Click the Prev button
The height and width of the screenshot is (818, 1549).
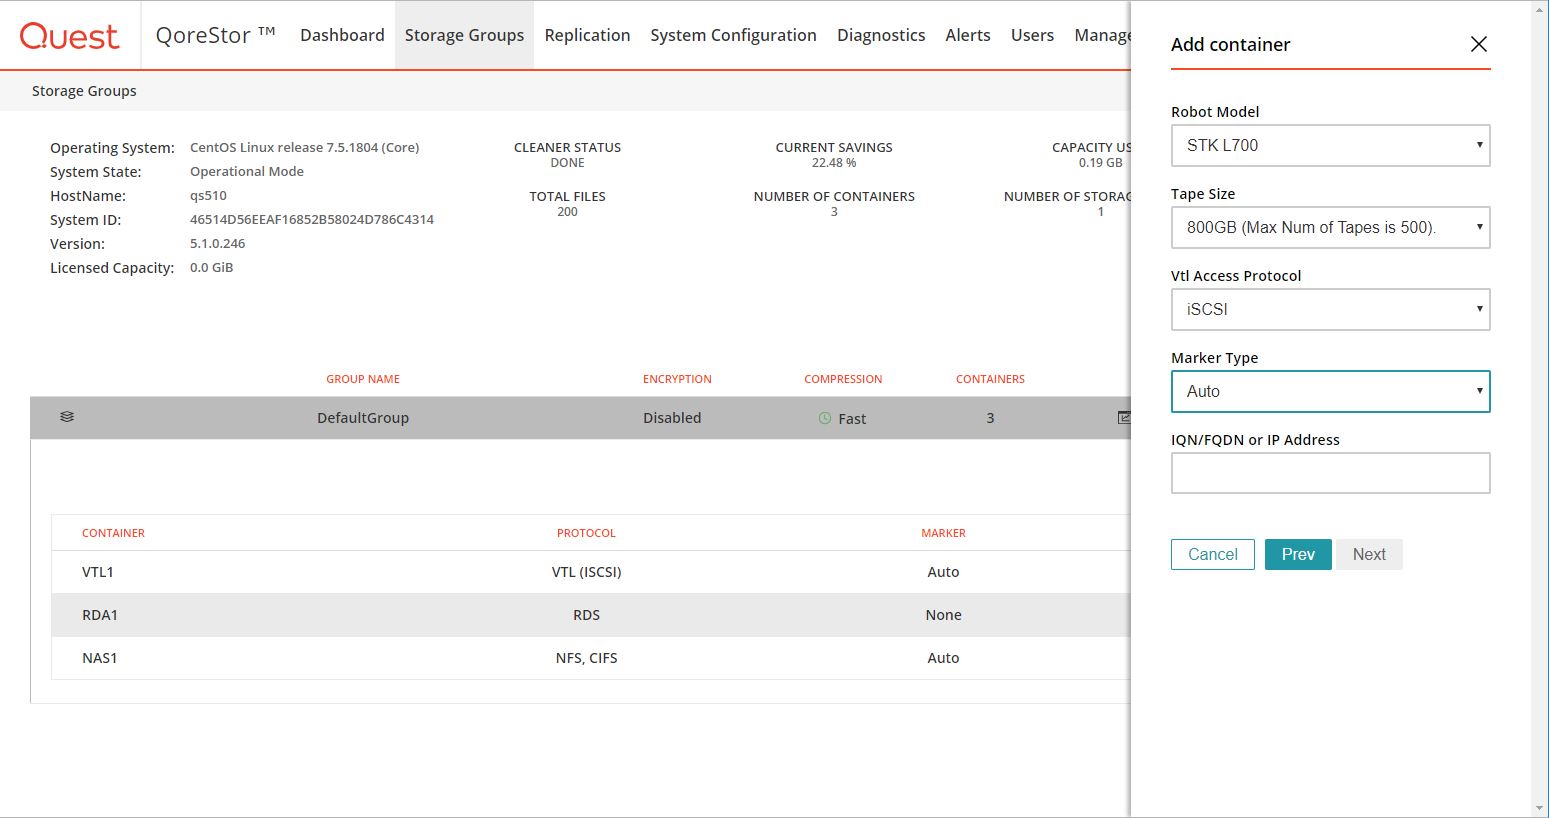(x=1298, y=554)
